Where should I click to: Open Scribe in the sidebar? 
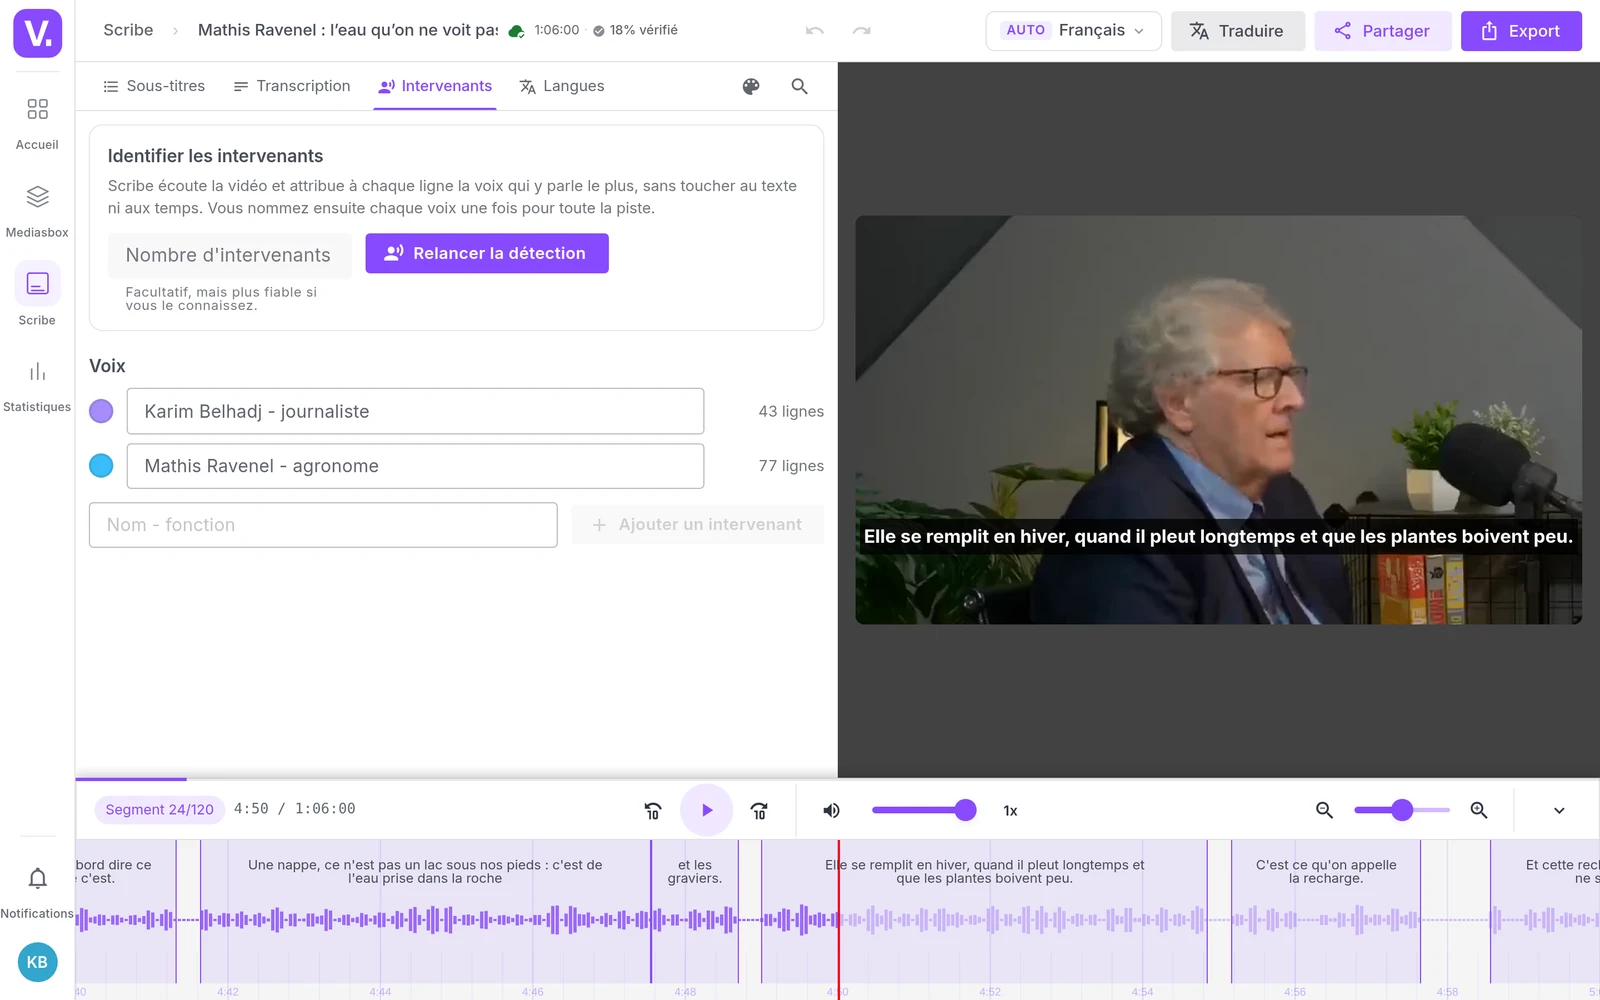pos(37,294)
